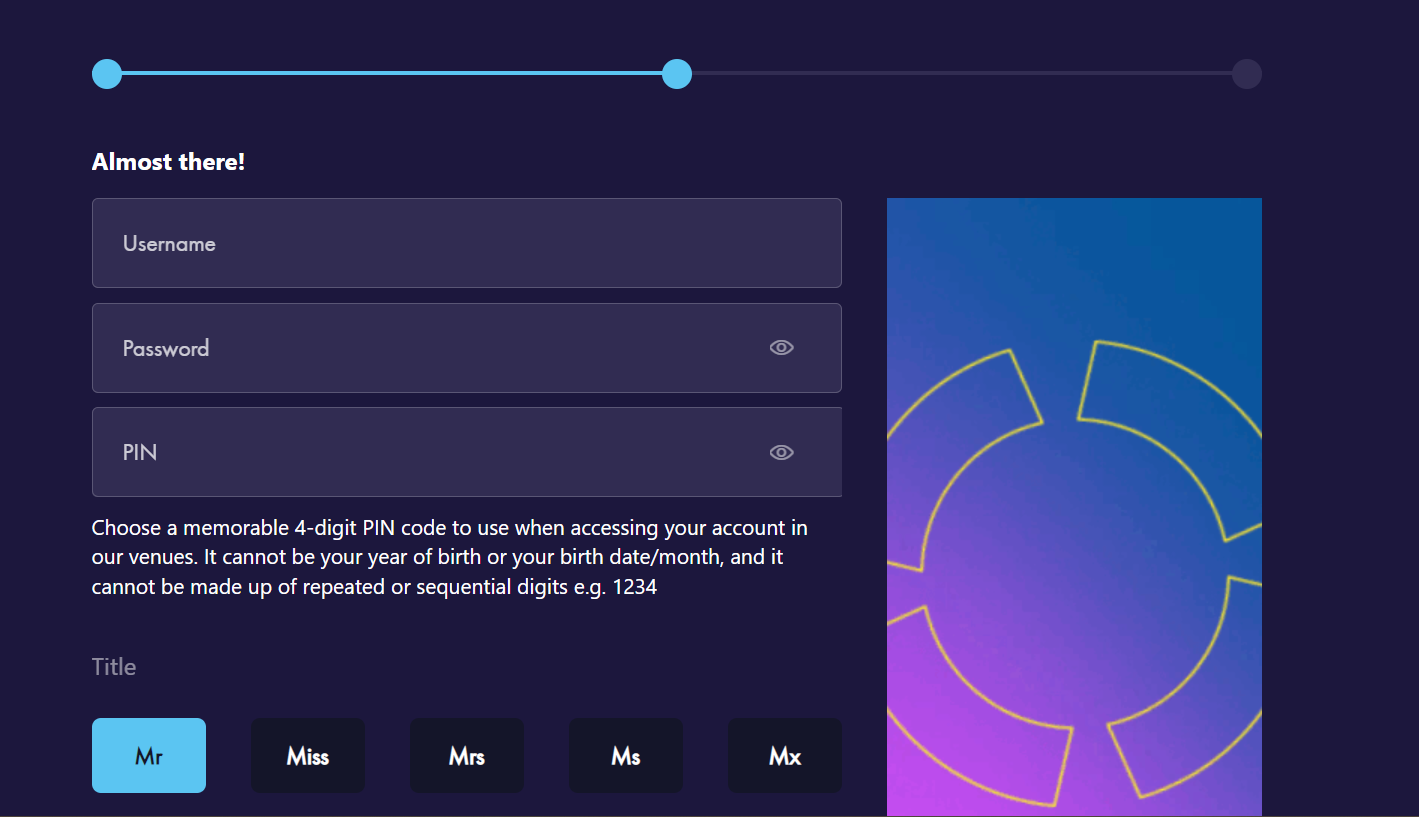
Task: Click the Username input field
Action: 467,243
